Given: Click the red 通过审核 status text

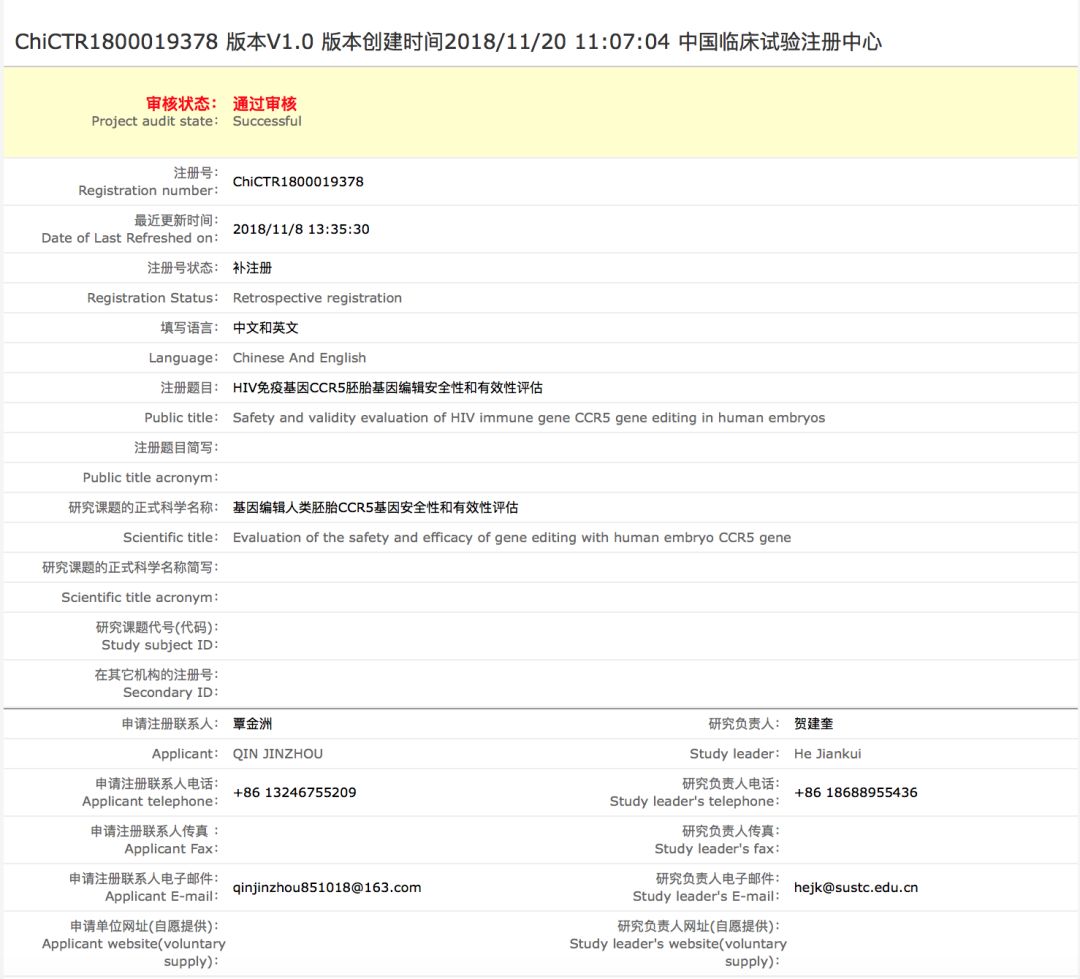Looking at the screenshot, I should 264,103.
